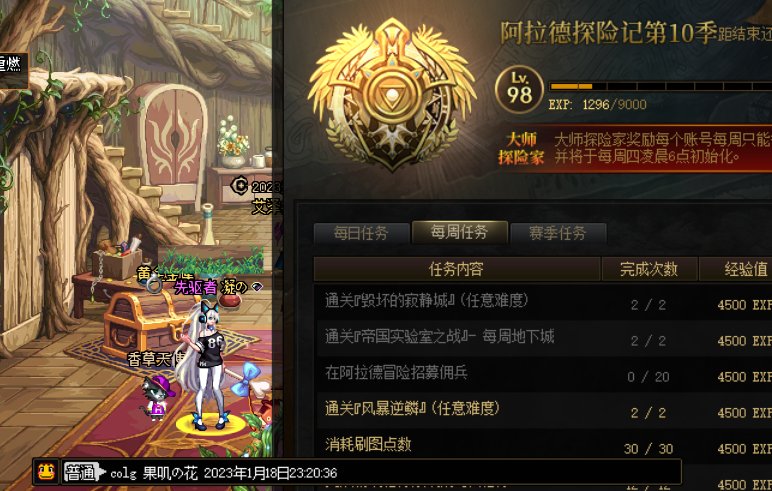The width and height of the screenshot is (772, 491).
Task: Open the 赛季任务 tab
Action: point(557,233)
